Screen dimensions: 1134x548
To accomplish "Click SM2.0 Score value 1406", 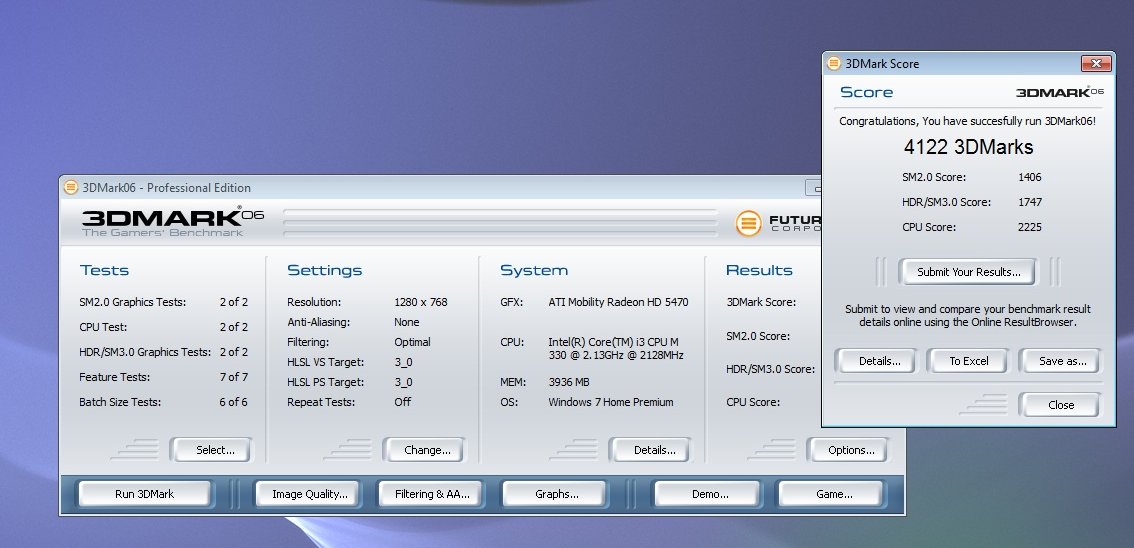I will pos(1029,177).
